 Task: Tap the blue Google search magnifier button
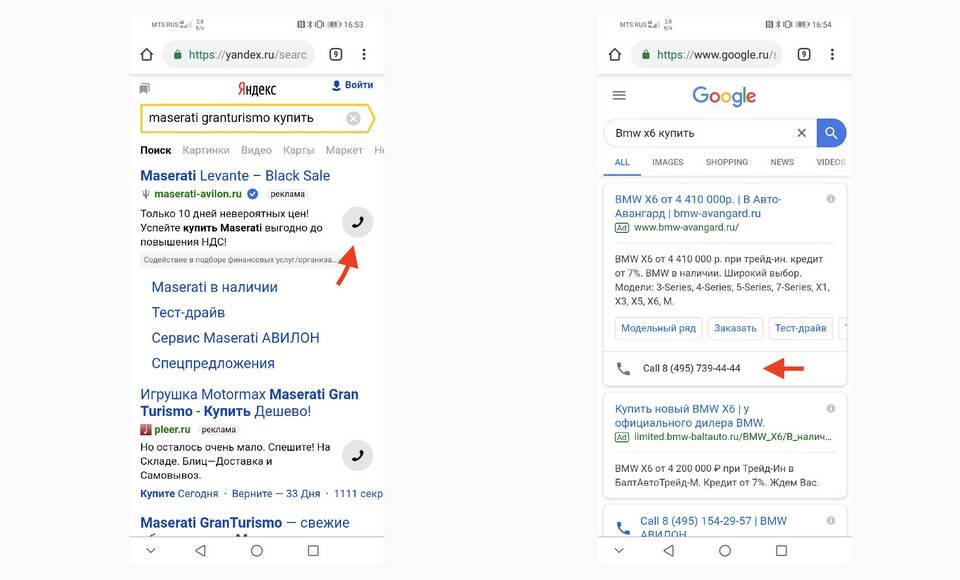(831, 133)
